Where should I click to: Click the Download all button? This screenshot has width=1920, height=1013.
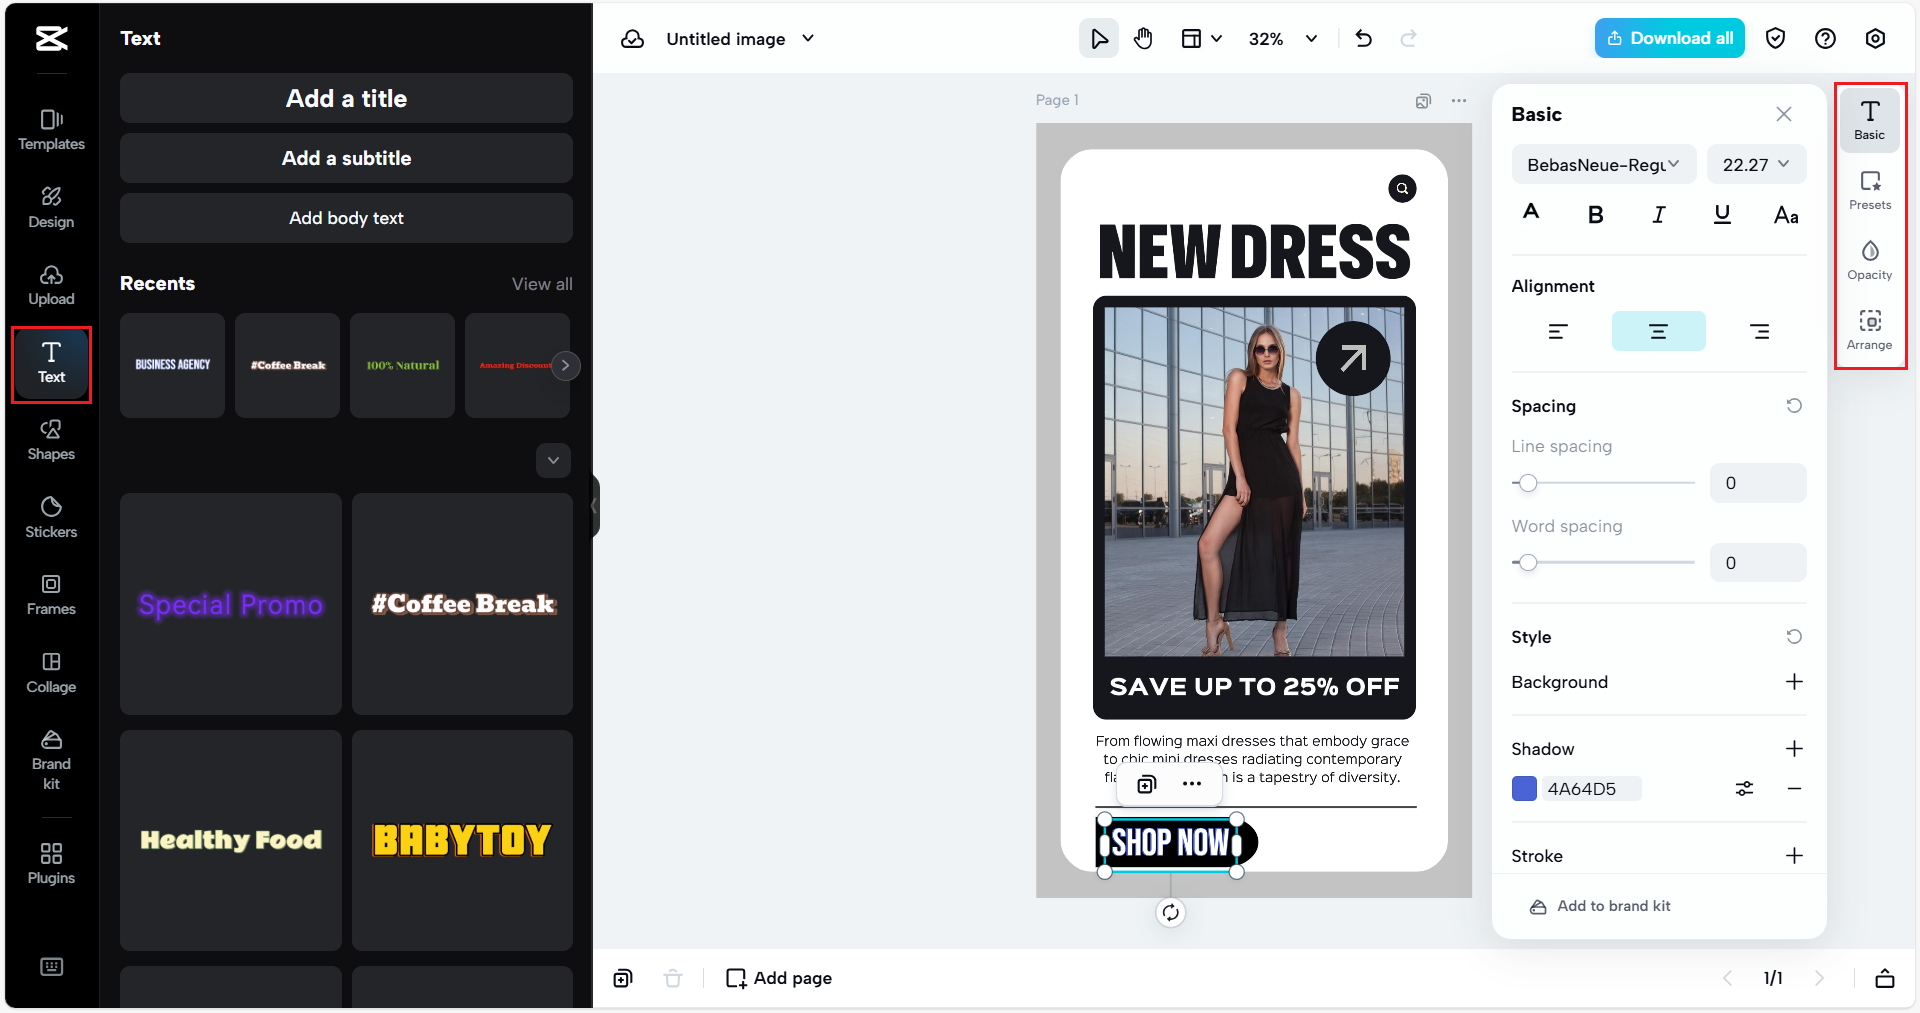tap(1669, 37)
